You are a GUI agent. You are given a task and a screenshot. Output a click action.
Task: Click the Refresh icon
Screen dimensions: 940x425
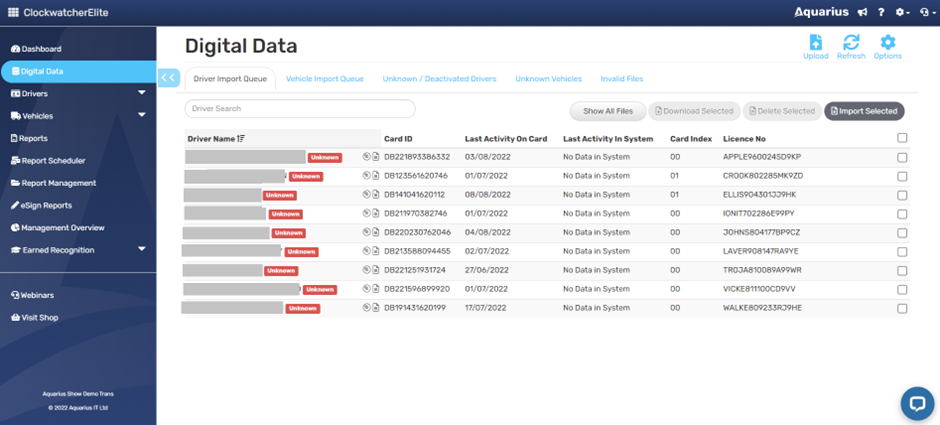pos(851,43)
